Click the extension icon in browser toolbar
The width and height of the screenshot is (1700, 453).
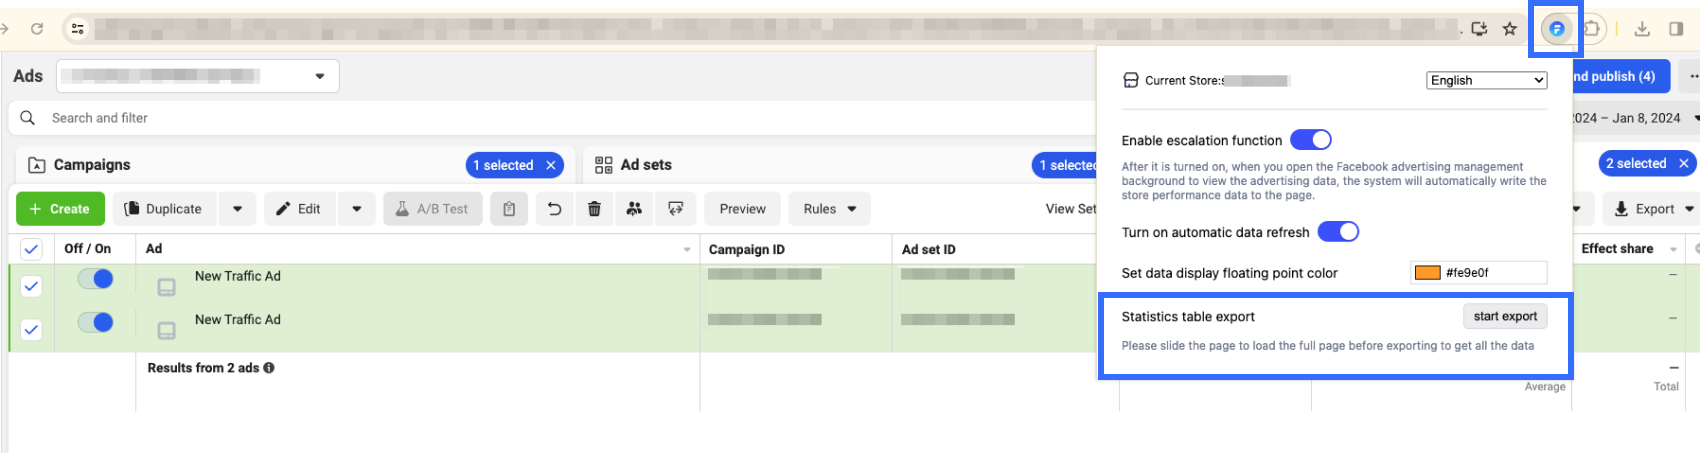[x=1556, y=29]
